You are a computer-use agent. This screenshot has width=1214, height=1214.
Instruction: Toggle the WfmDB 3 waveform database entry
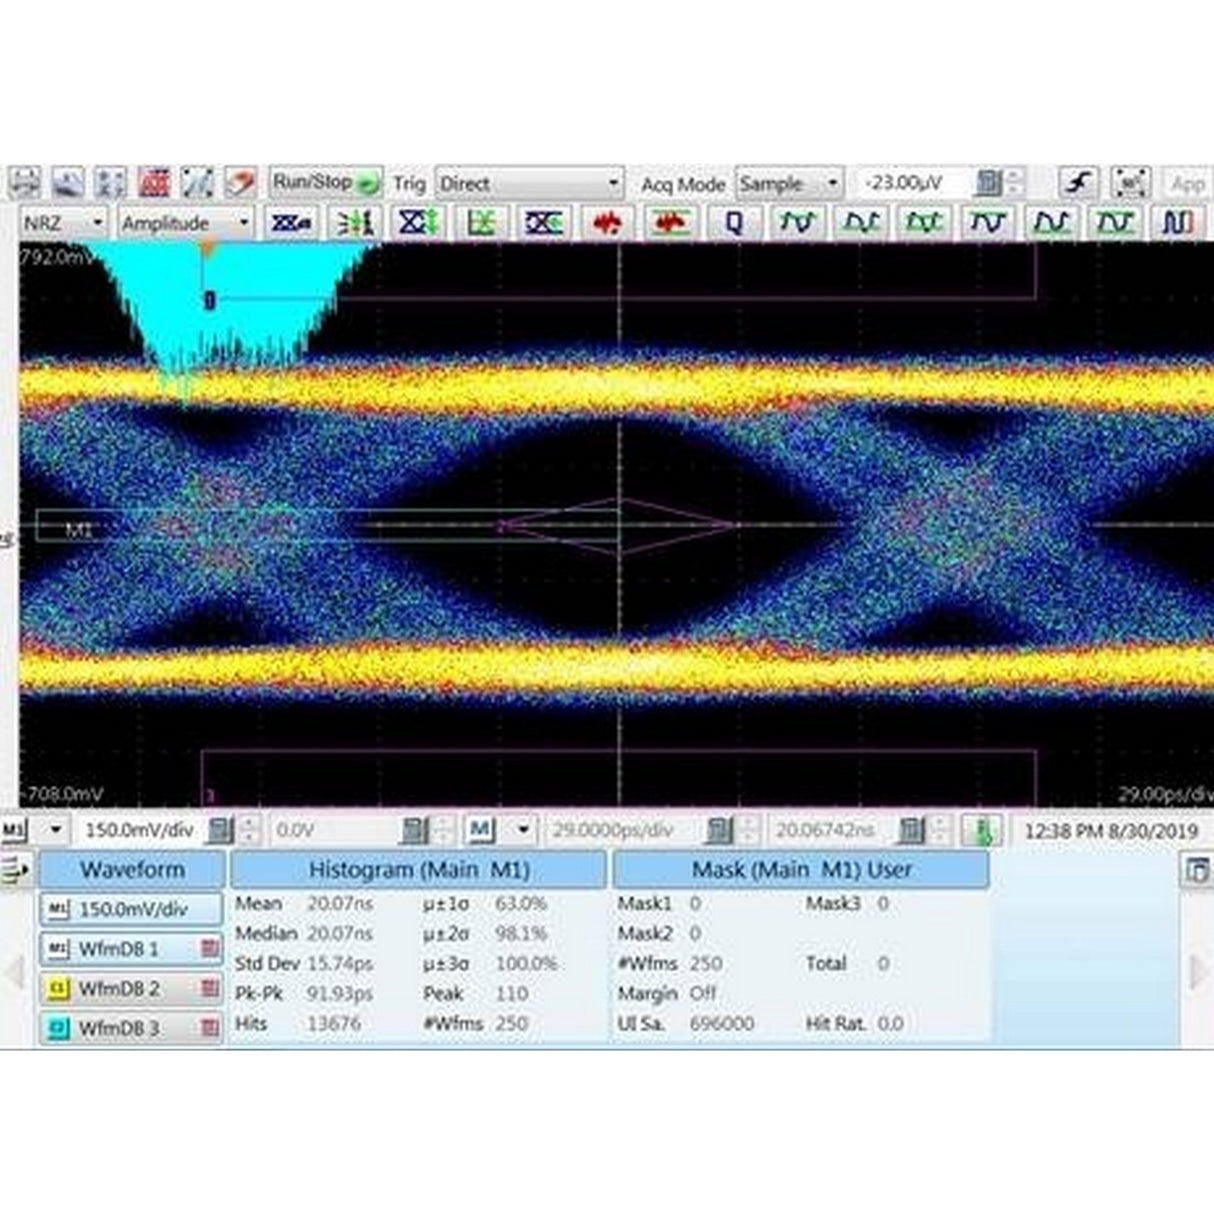coord(131,1028)
